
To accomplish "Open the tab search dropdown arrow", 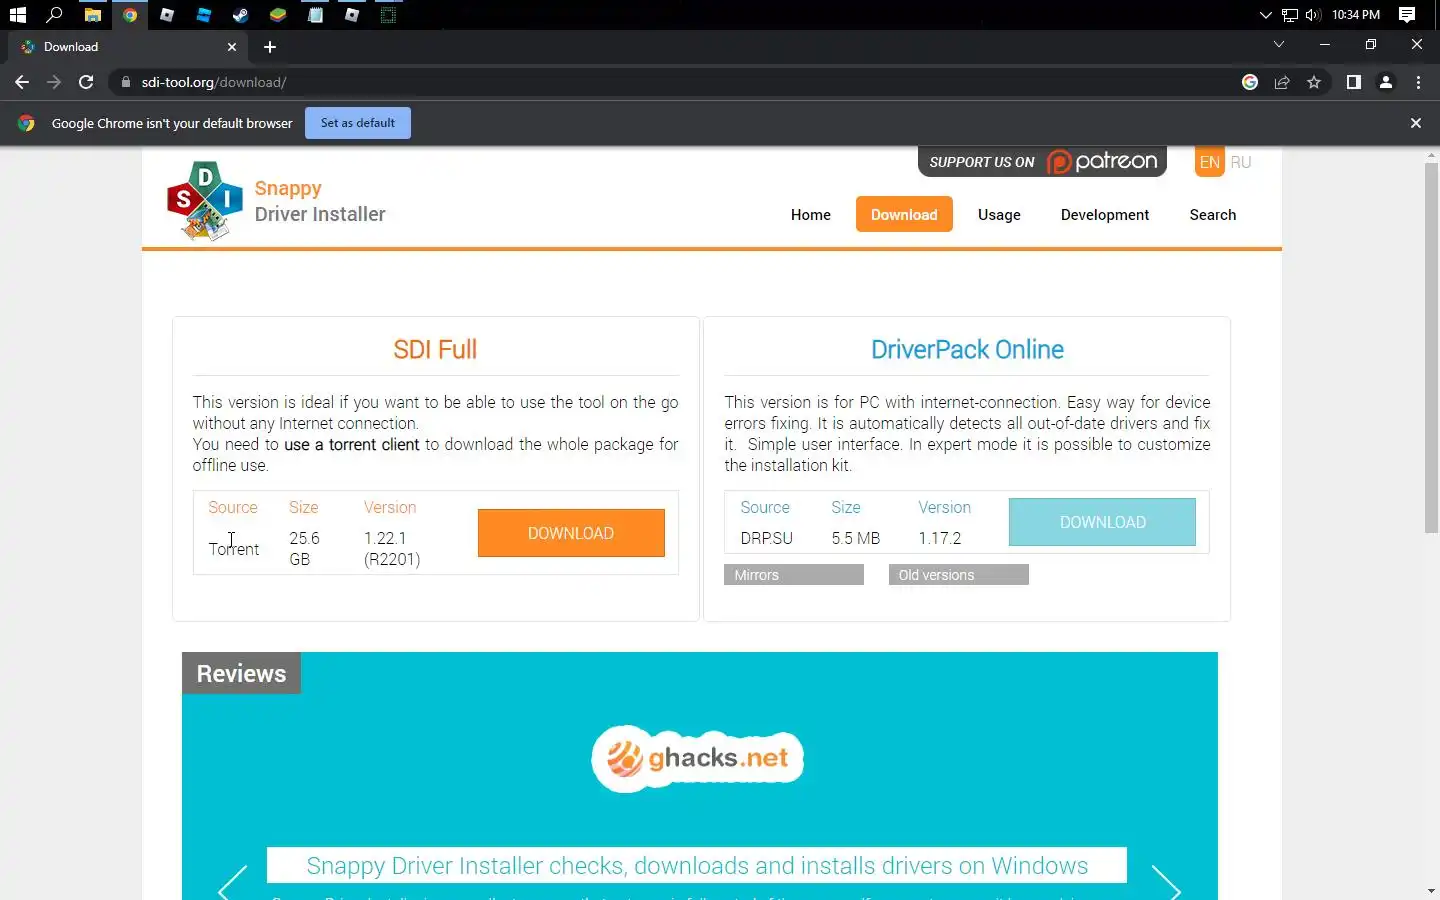I will (1278, 44).
